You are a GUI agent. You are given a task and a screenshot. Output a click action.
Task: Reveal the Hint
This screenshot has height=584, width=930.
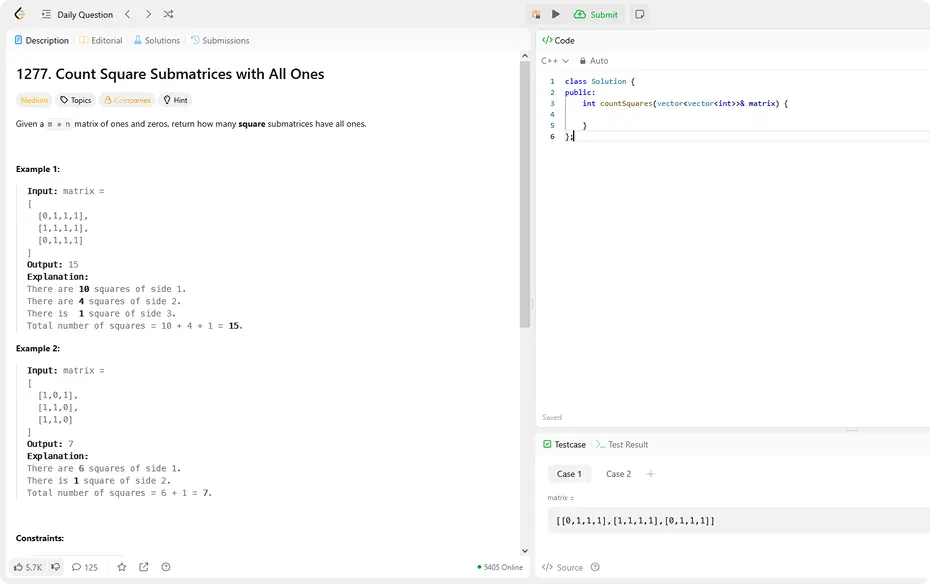[x=175, y=100]
